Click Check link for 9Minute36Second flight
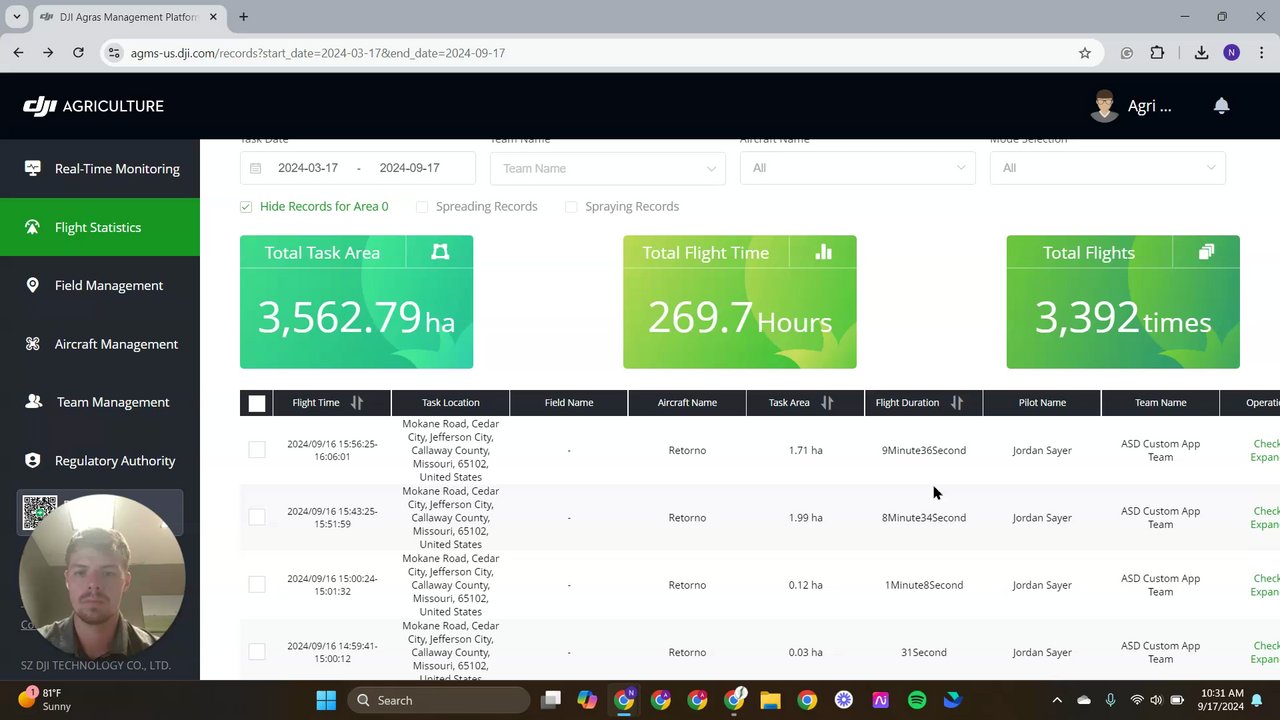The width and height of the screenshot is (1280, 720). (1266, 444)
